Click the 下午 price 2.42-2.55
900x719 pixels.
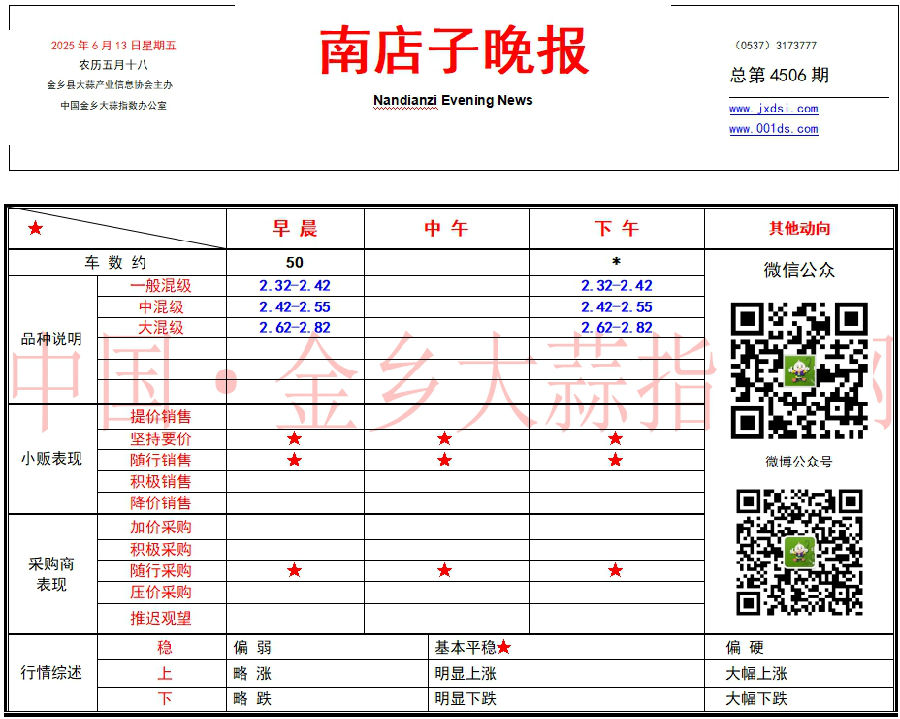(x=616, y=307)
